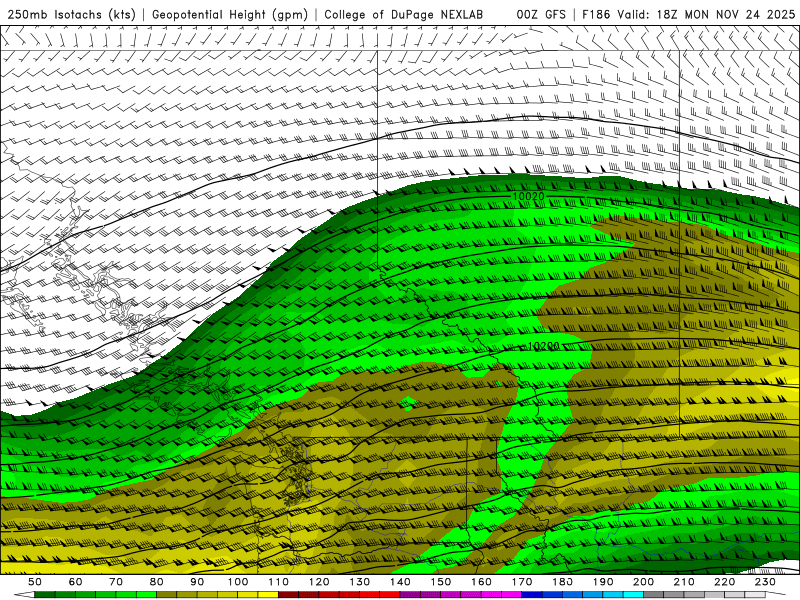
Task: Click the 50 kts legend label
Action: 35,582
